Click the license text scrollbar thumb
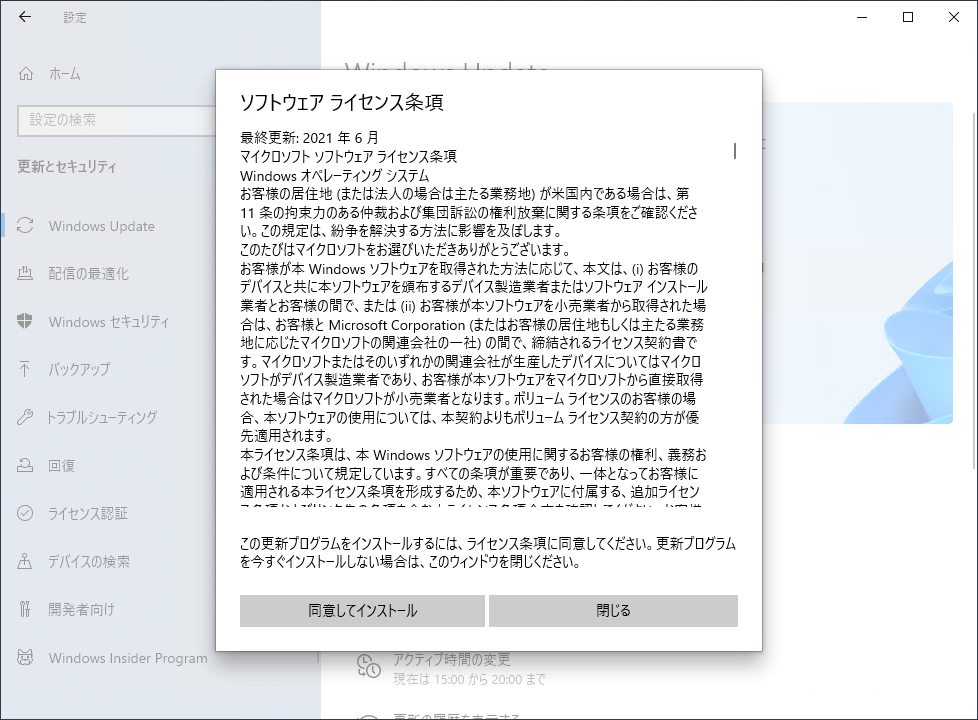Screen dimensions: 978x720 pos(735,151)
